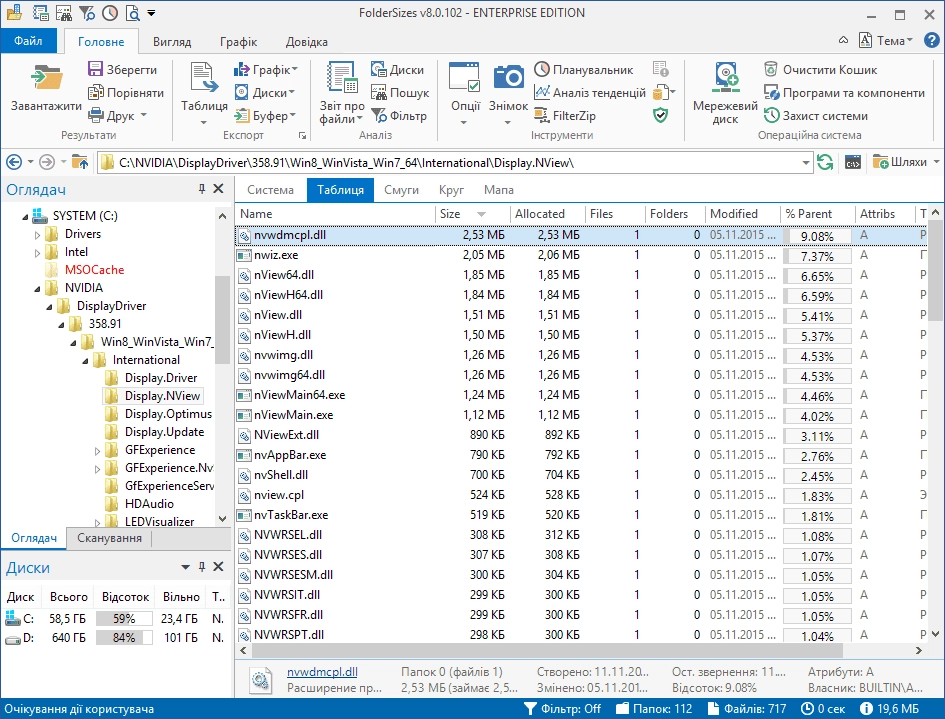Close the Диски panel
This screenshot has height=719, width=945.
point(218,567)
